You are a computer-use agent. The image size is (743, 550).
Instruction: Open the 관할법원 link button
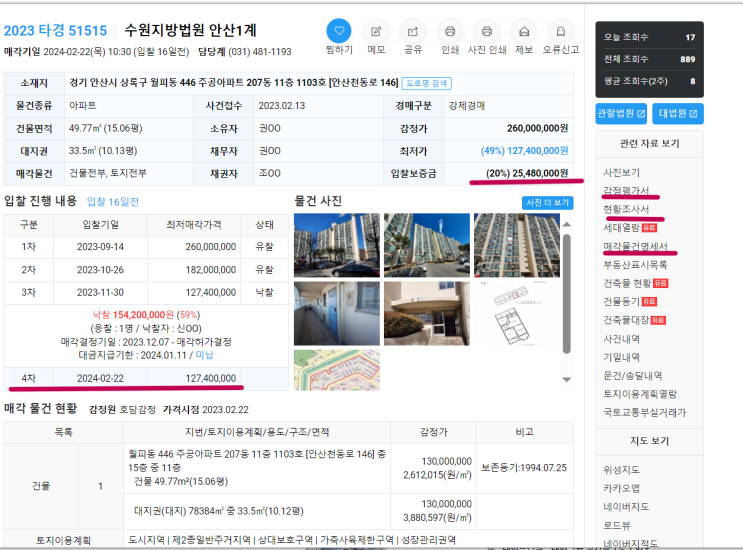(621, 114)
